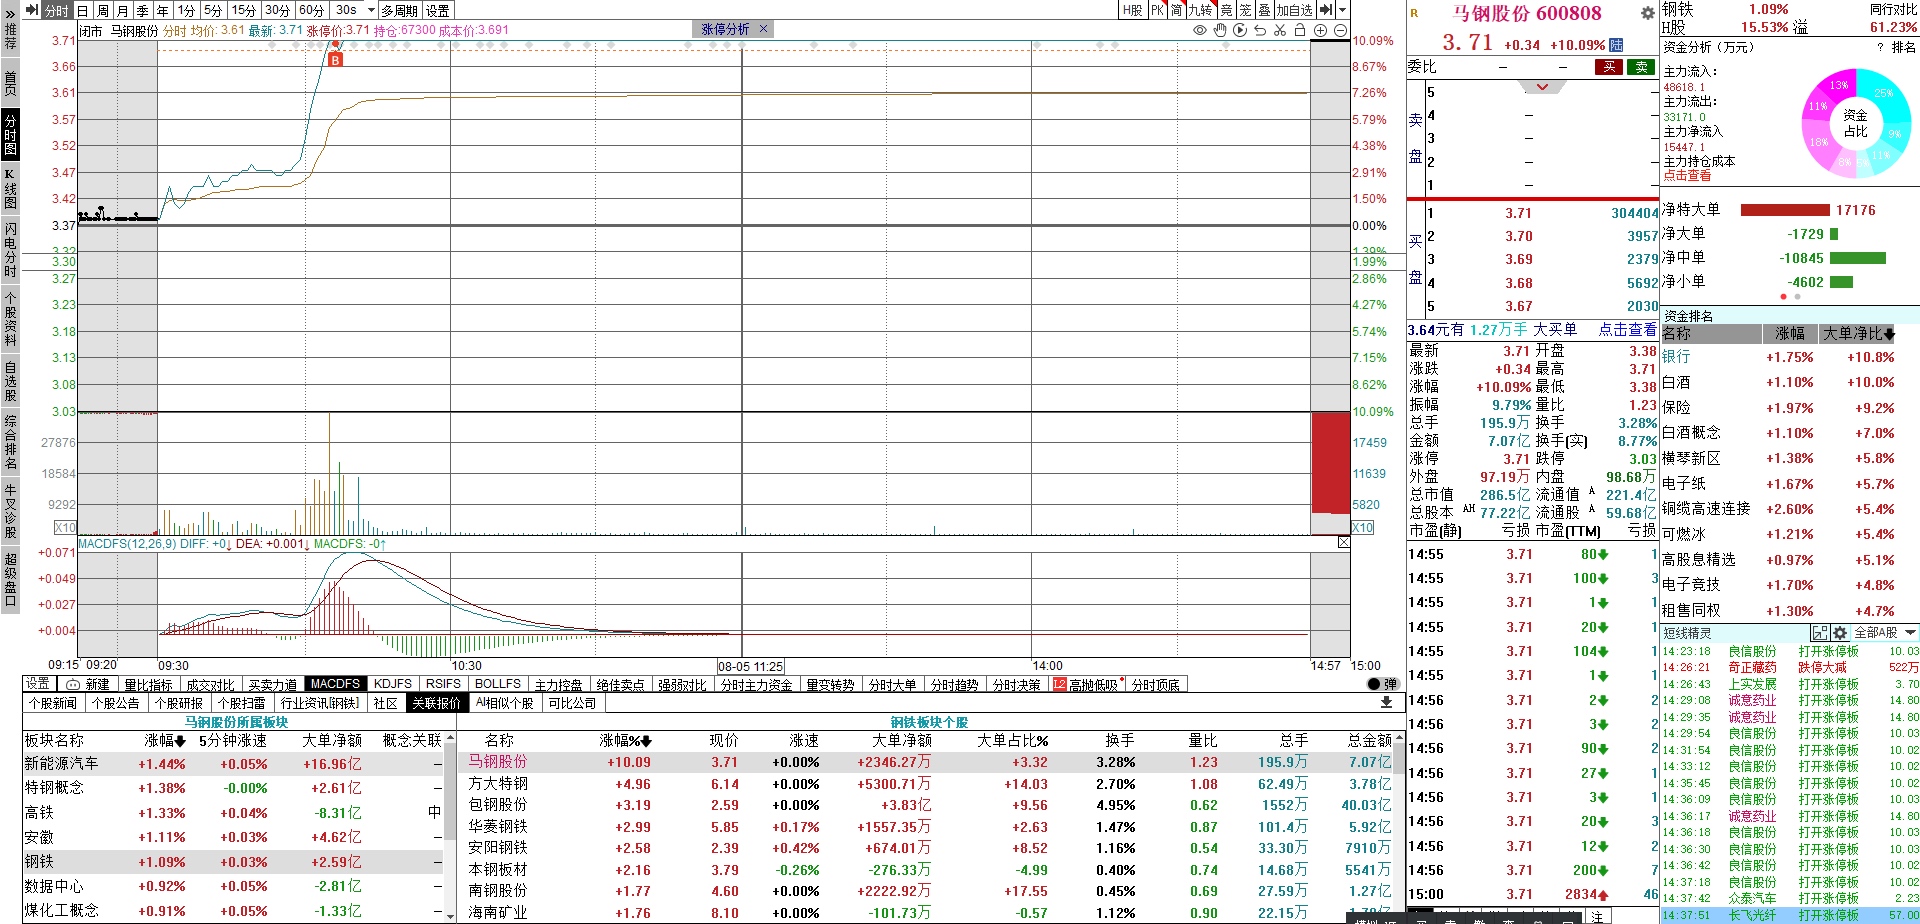Screen dimensions: 1920x924
Task: Expand sell orders with red chevron
Action: [1543, 87]
